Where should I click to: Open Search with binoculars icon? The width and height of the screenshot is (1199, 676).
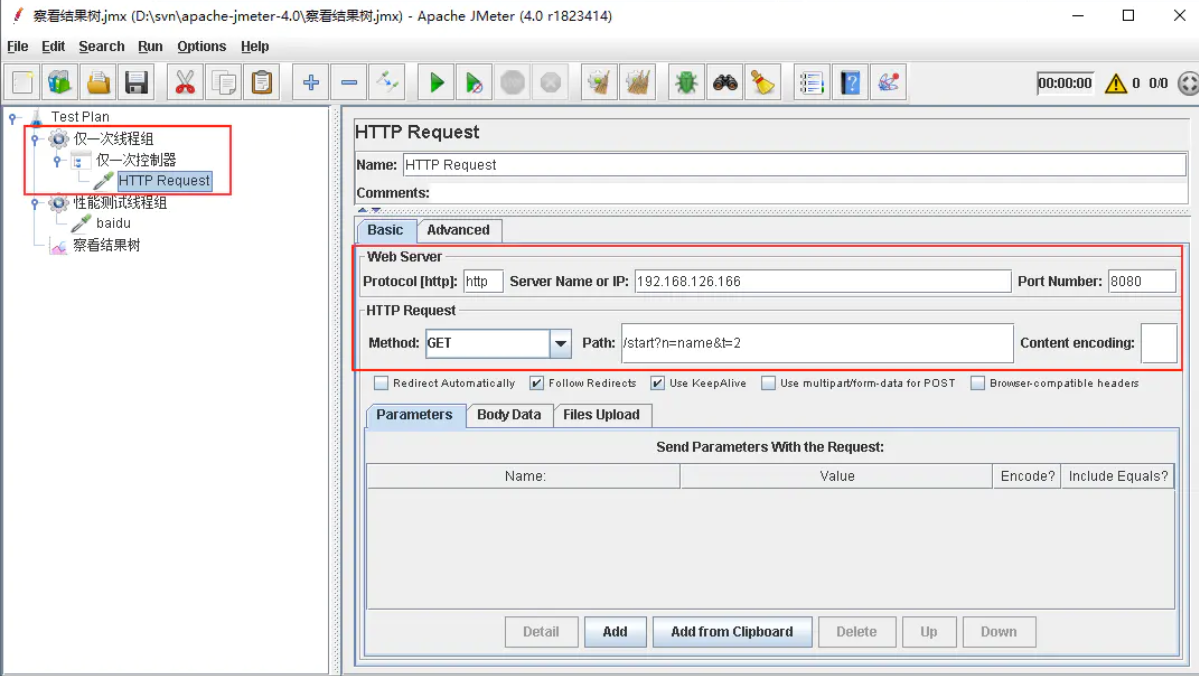[x=725, y=83]
